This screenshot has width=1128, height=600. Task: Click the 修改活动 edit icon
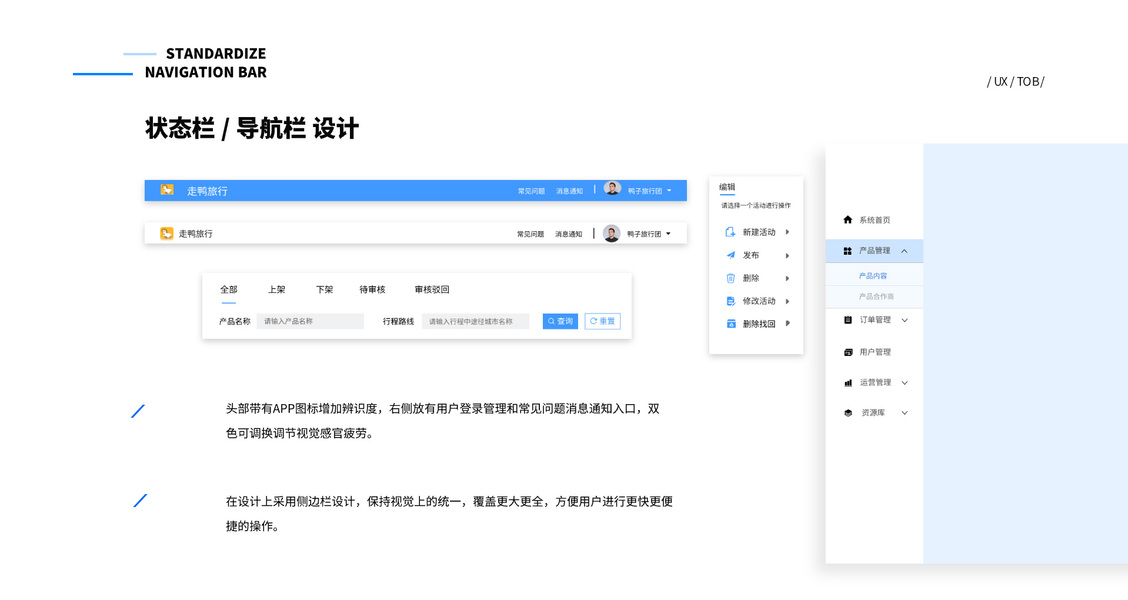click(730, 301)
